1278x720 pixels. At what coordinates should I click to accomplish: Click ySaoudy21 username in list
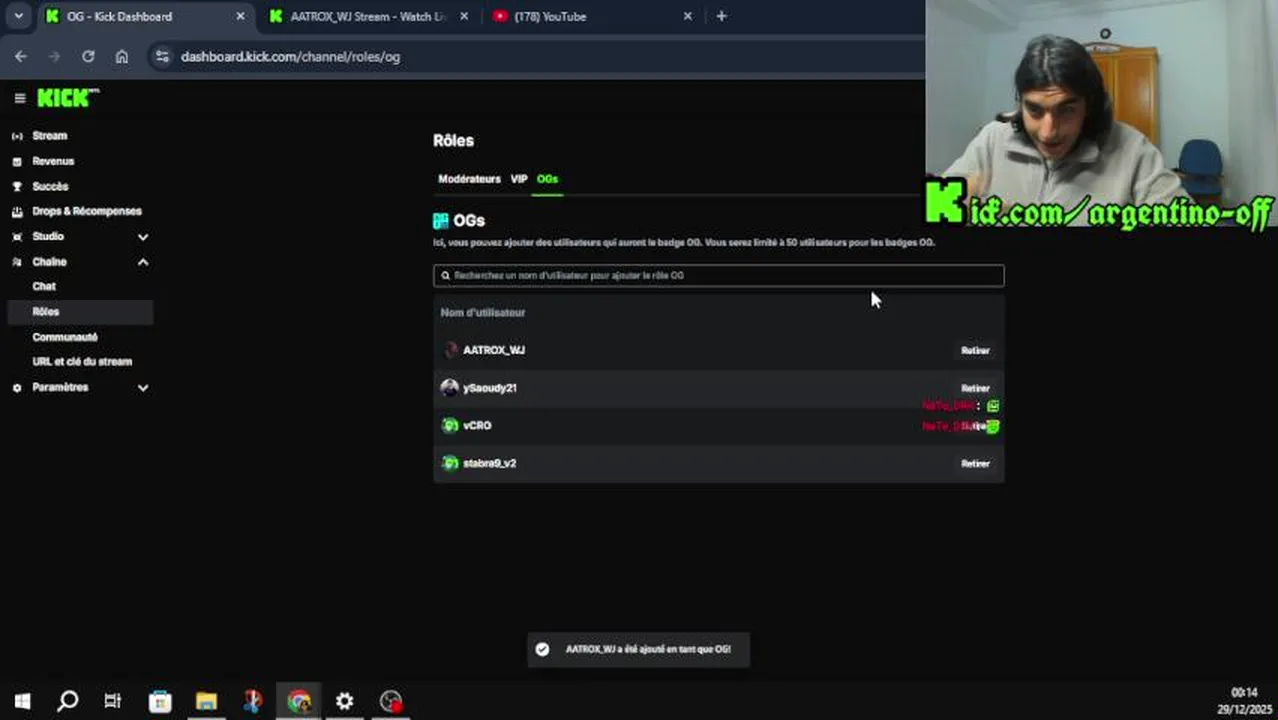pyautogui.click(x=490, y=388)
